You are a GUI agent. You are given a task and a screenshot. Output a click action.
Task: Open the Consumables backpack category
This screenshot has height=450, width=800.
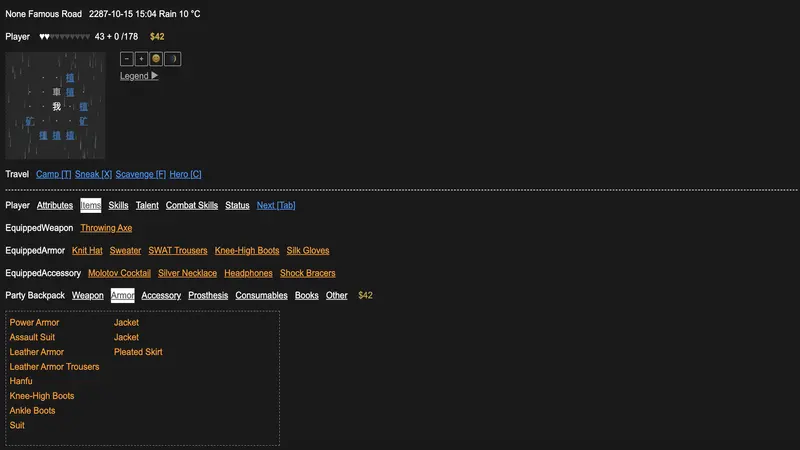click(x=261, y=295)
